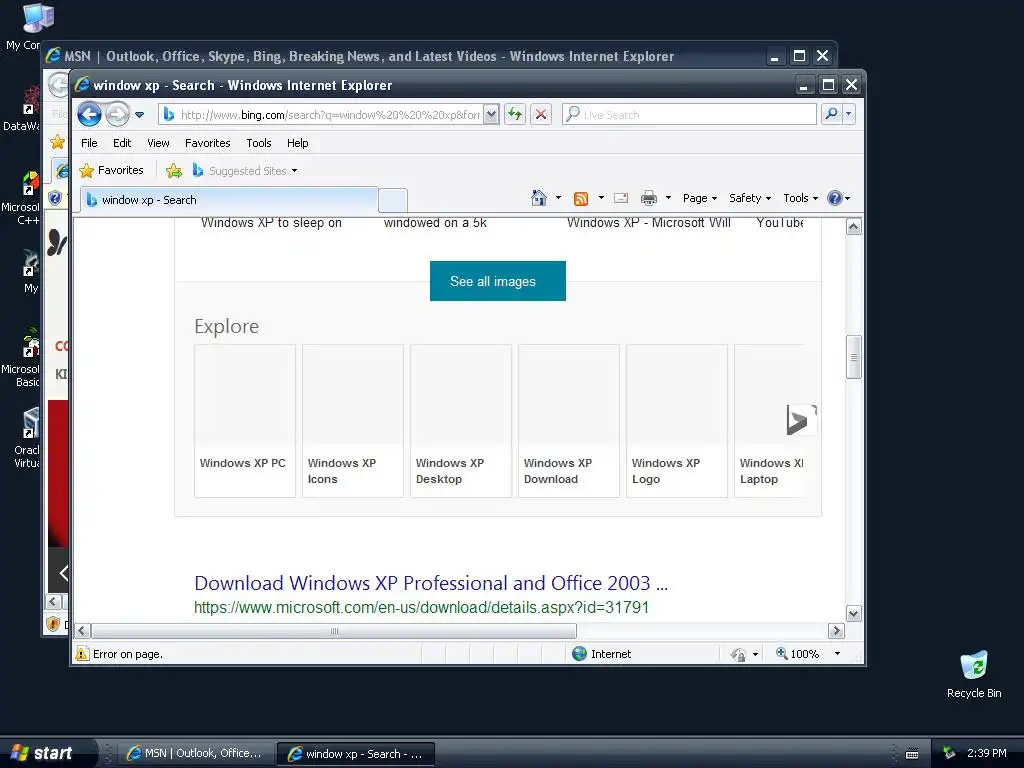Click the Home icon in command bar
Screen dimensions: 1024x768
(x=539, y=198)
